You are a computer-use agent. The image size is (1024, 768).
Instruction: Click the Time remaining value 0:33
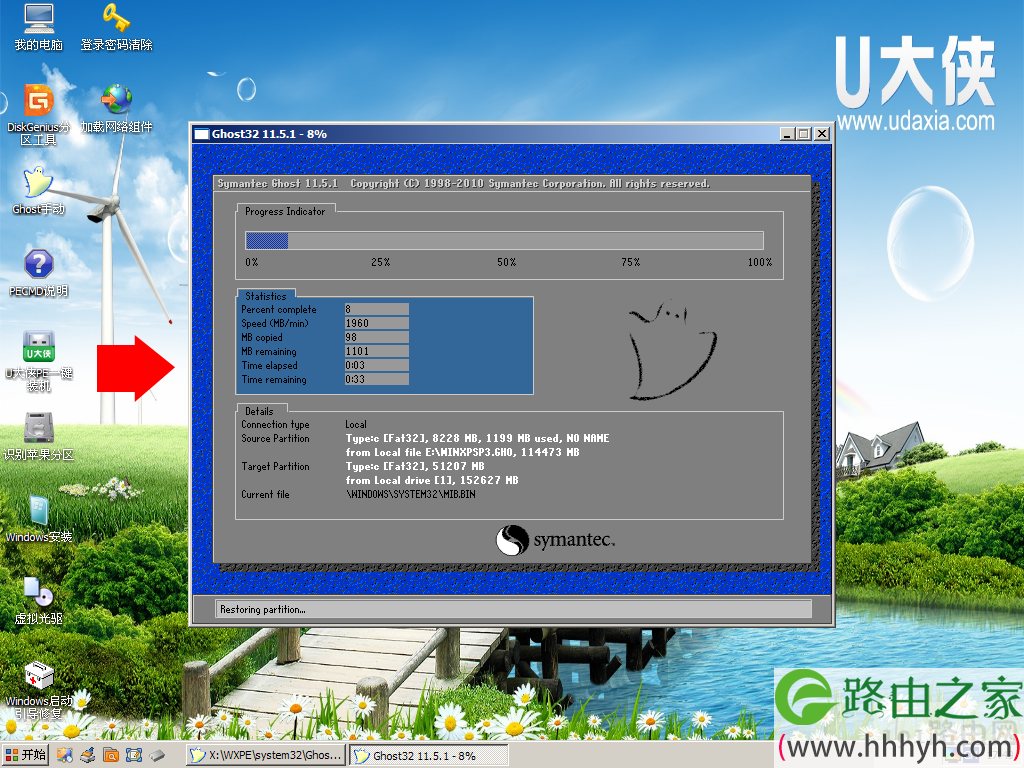pyautogui.click(x=377, y=379)
